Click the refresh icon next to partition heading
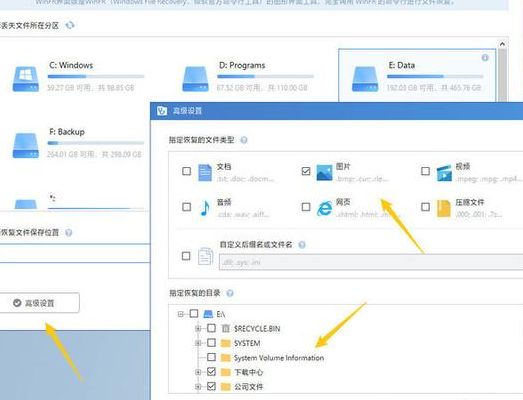 tap(70, 25)
